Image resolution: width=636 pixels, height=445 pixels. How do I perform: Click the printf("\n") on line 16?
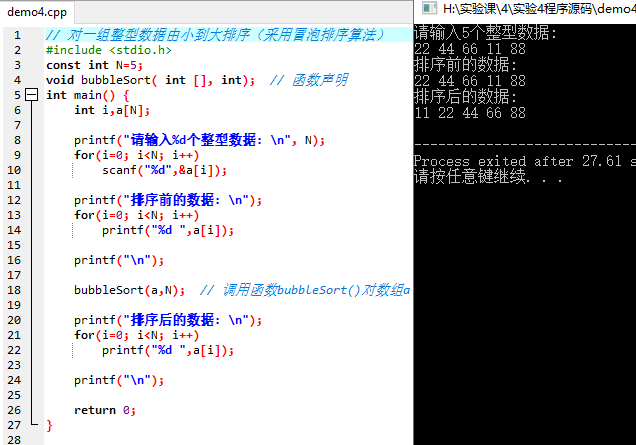click(119, 260)
